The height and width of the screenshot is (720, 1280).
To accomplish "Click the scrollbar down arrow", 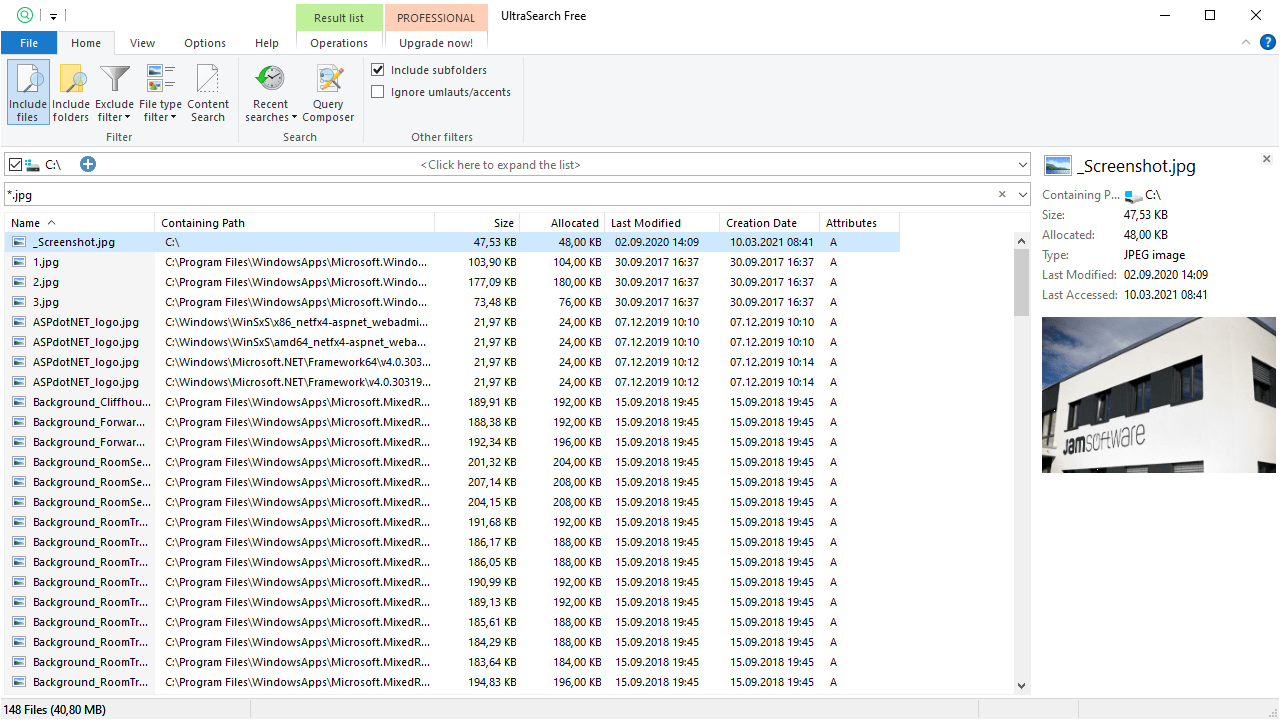I will 1021,685.
